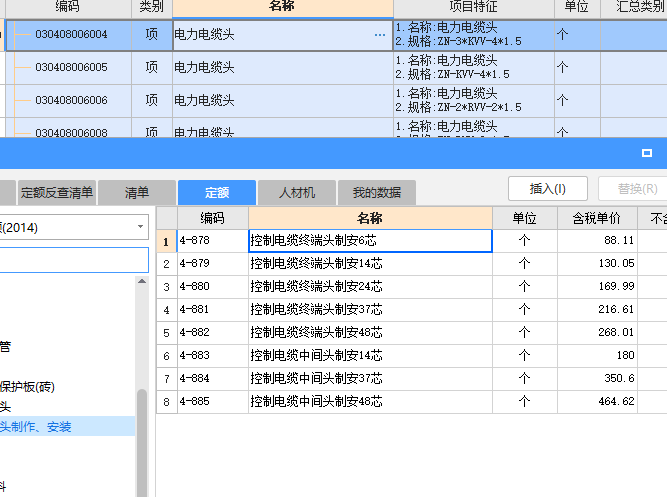Click the feature cell with ZN-2*RVV-2*1.5

[x=474, y=100]
